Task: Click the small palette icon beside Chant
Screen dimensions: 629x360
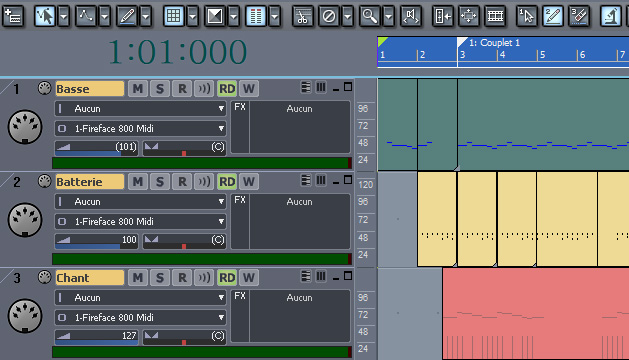Action: [x=45, y=277]
